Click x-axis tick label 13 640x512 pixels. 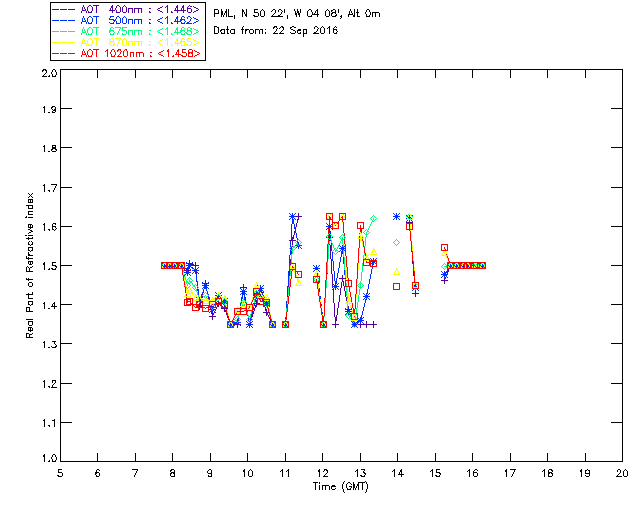coord(360,473)
